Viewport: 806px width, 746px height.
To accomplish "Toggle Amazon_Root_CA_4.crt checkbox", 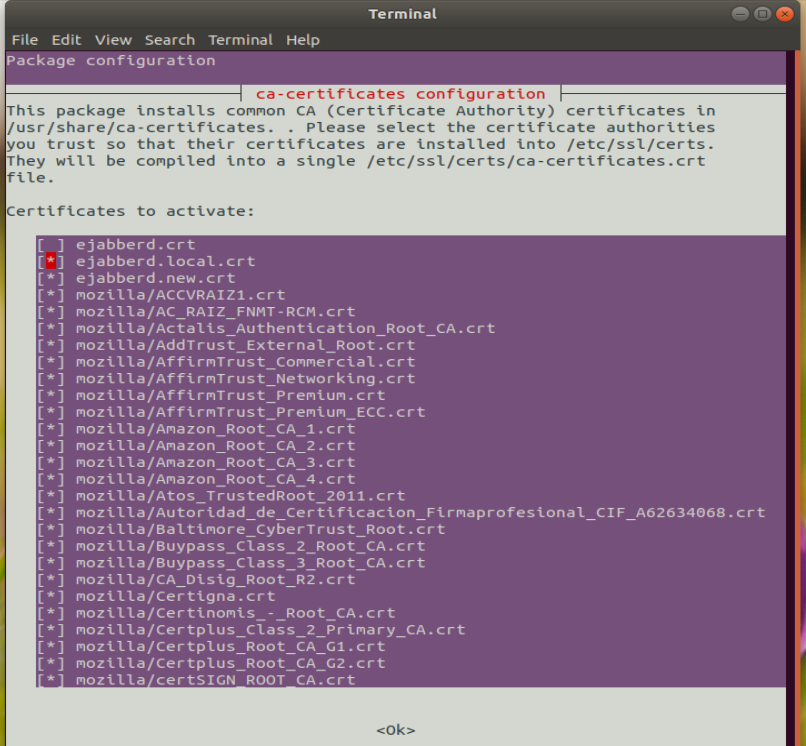I will [51, 479].
